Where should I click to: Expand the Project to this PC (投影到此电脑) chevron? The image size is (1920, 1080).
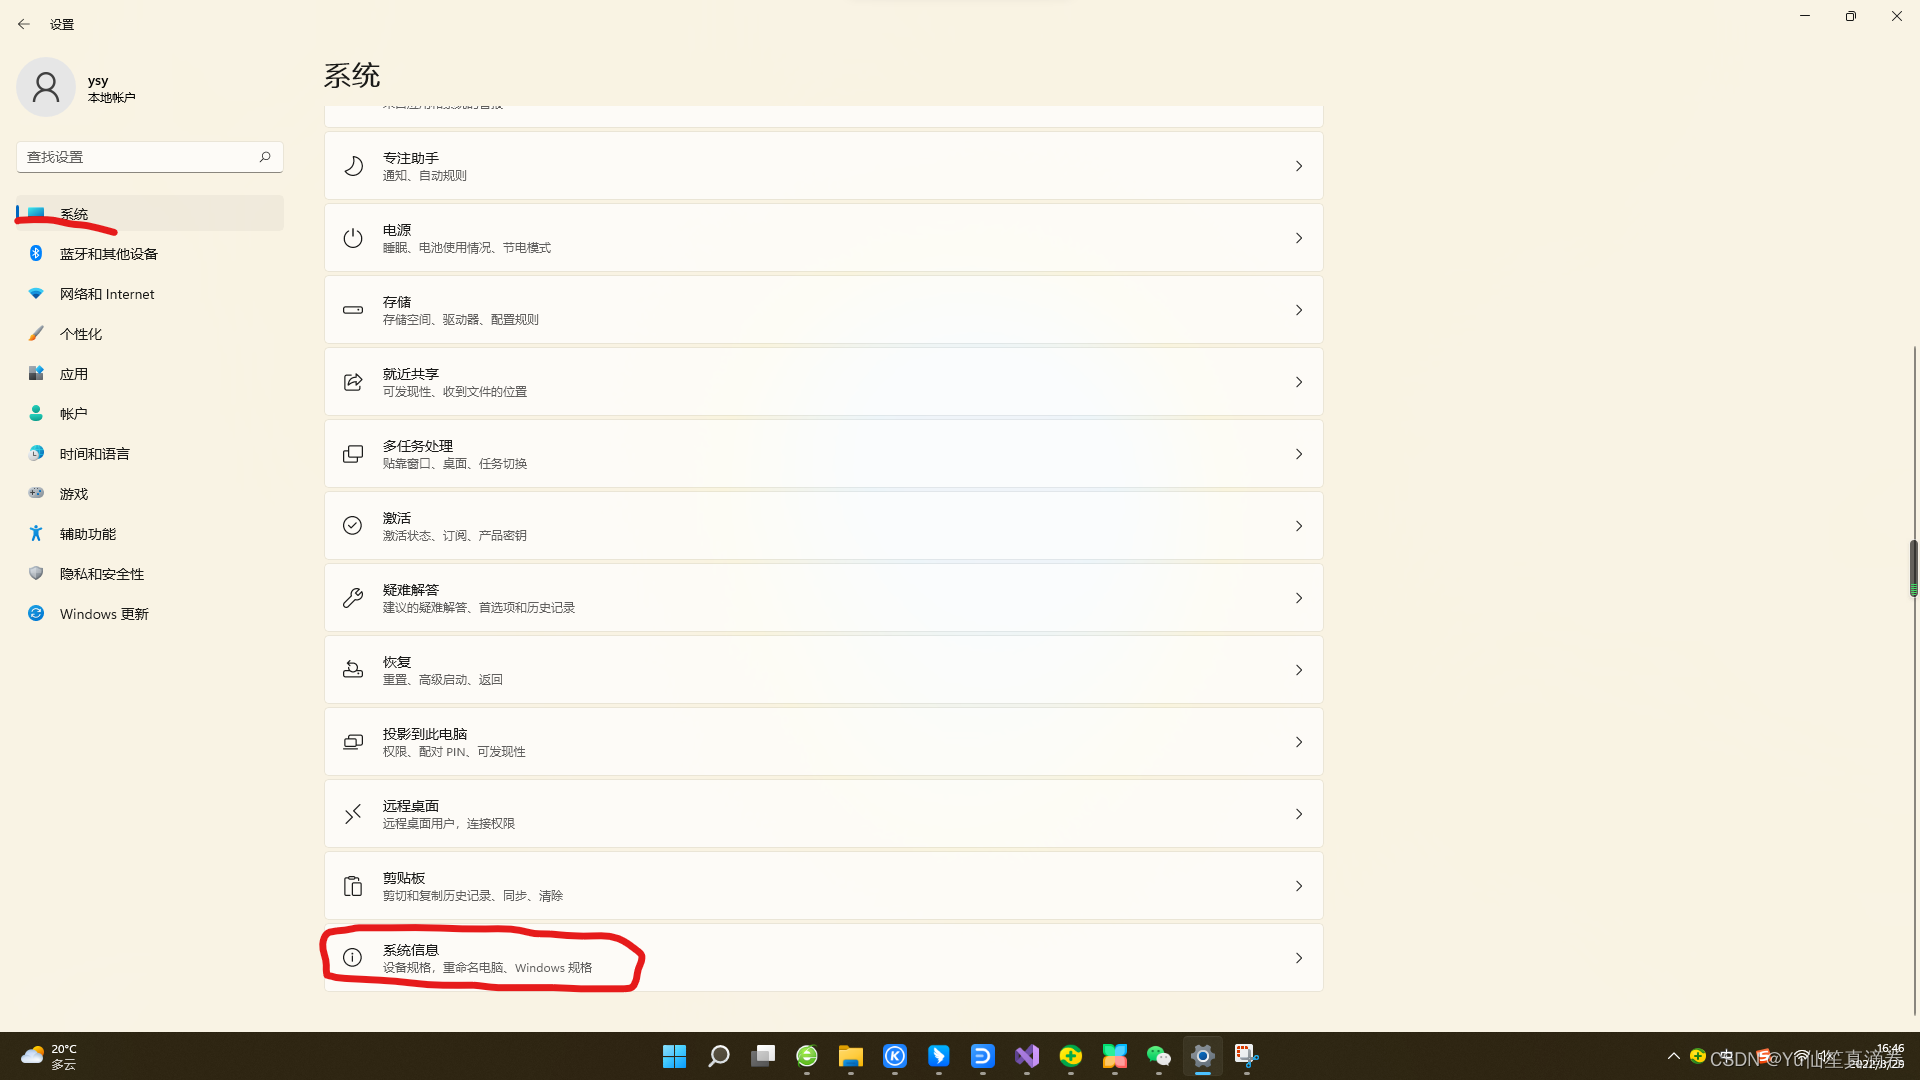(x=1298, y=742)
